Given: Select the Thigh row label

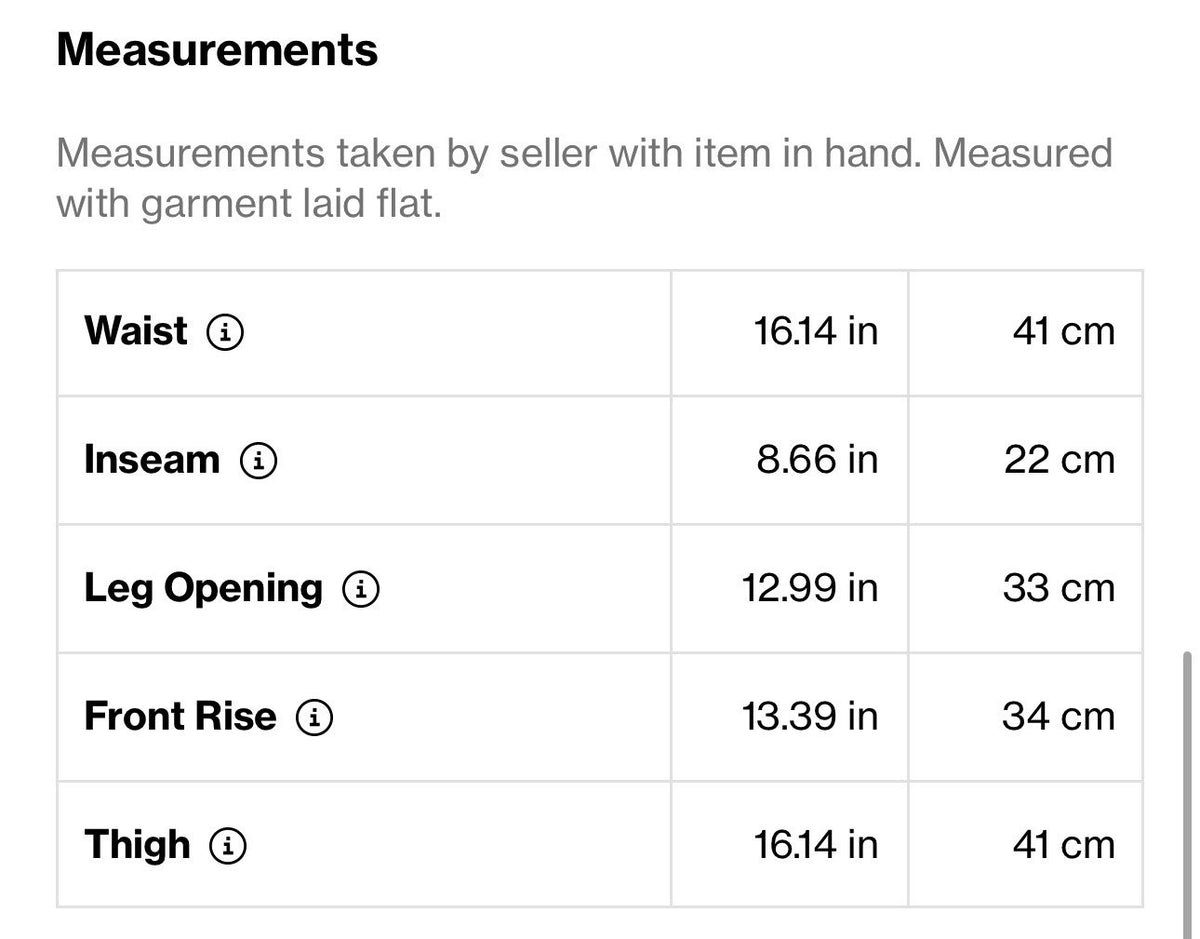Looking at the screenshot, I should 137,845.
